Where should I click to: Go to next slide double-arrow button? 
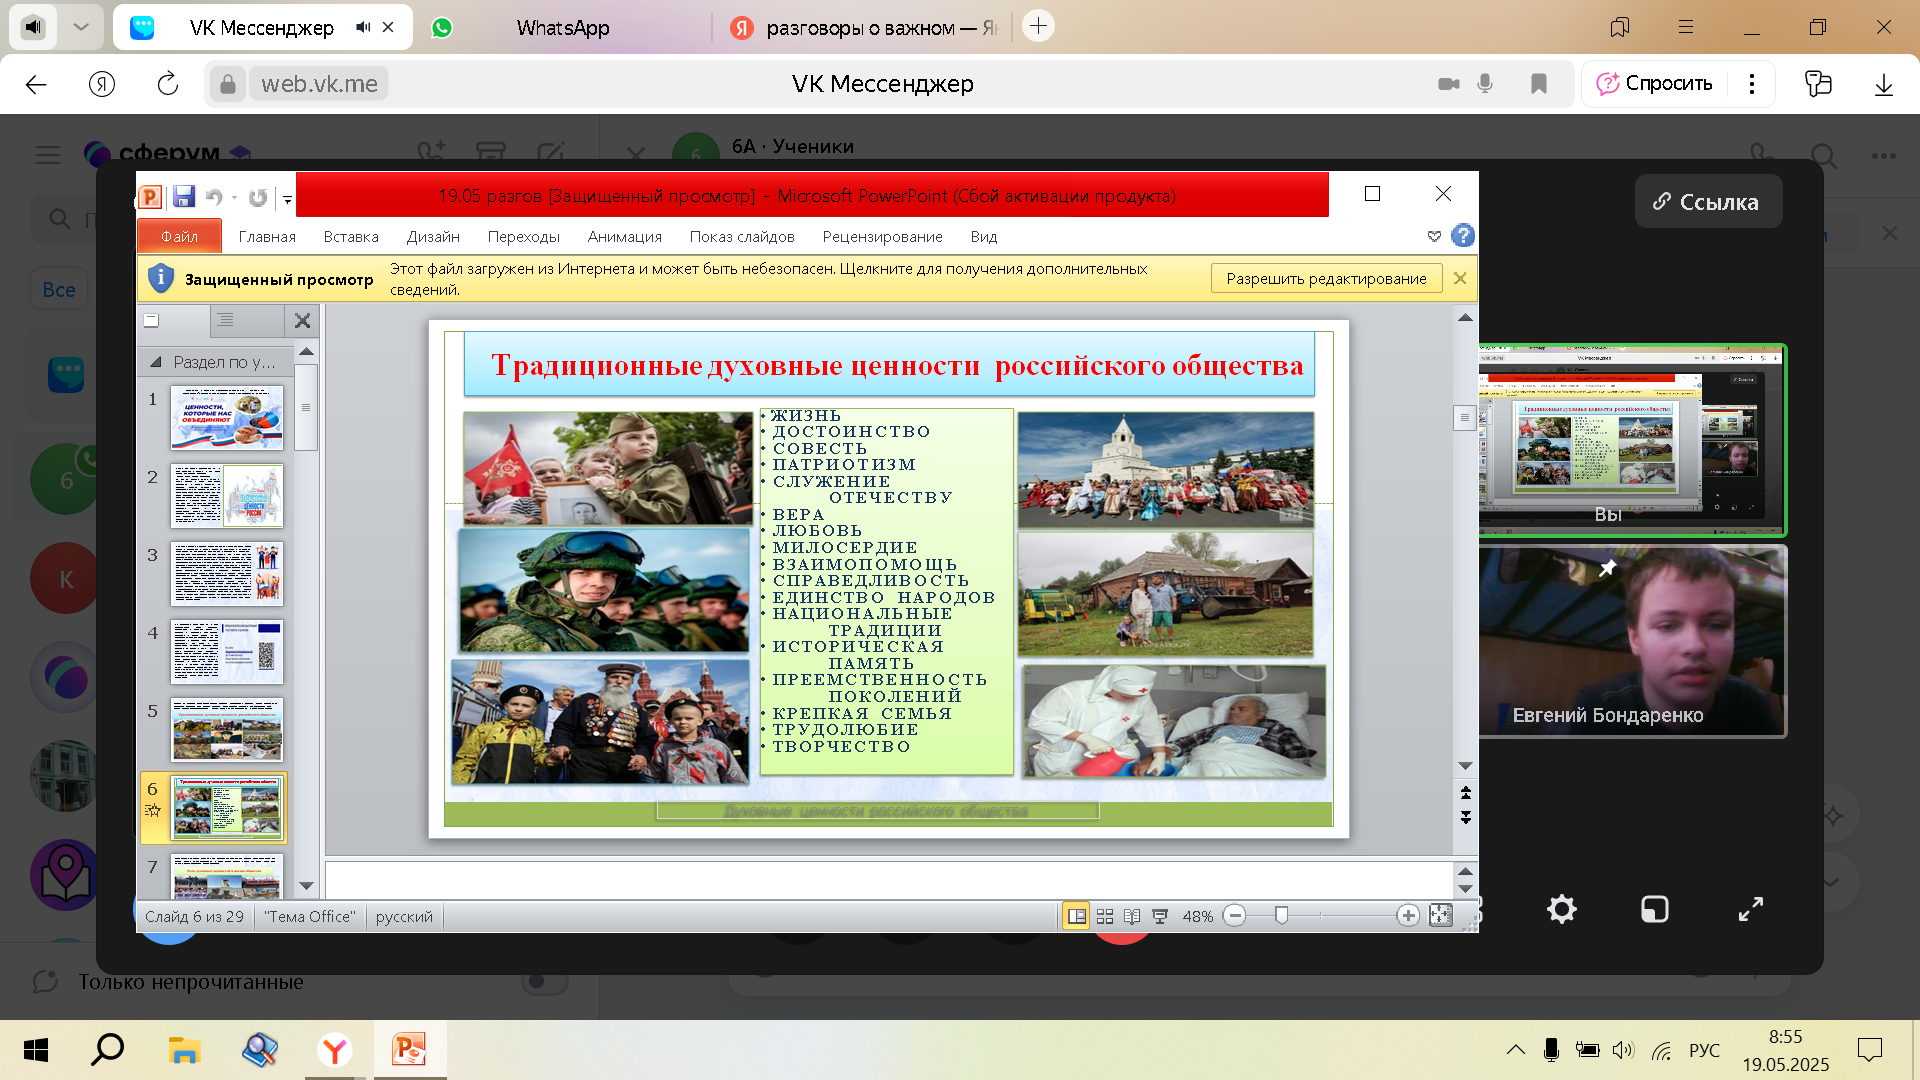(x=1466, y=818)
